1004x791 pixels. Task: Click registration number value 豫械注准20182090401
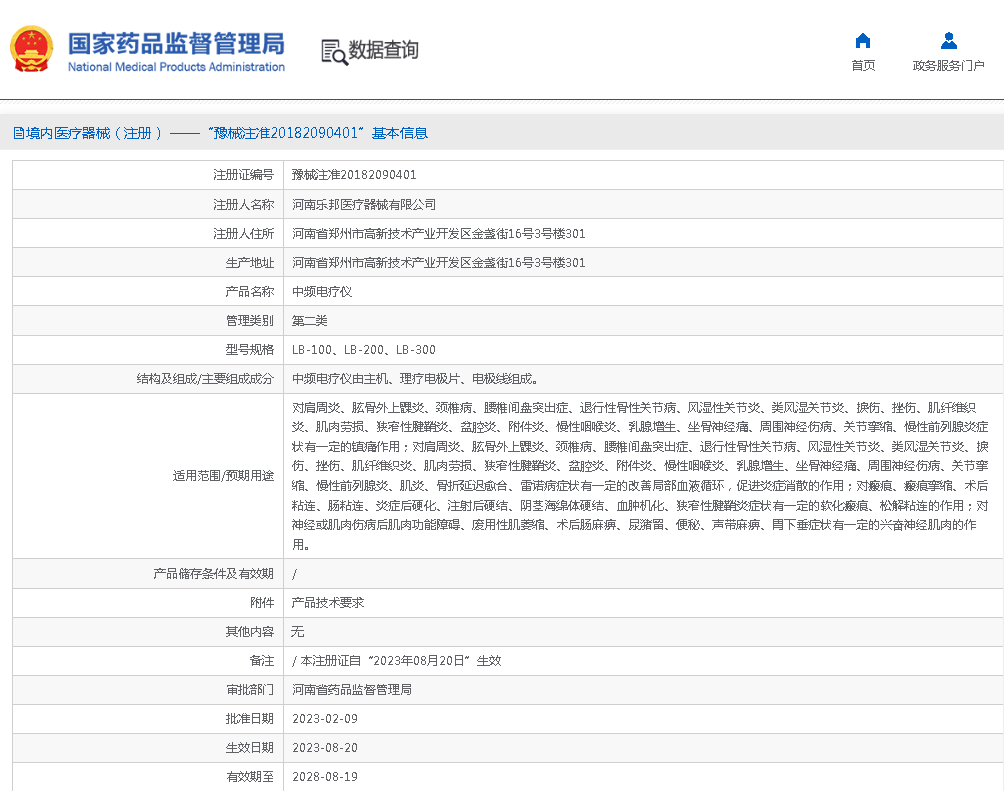pos(354,175)
